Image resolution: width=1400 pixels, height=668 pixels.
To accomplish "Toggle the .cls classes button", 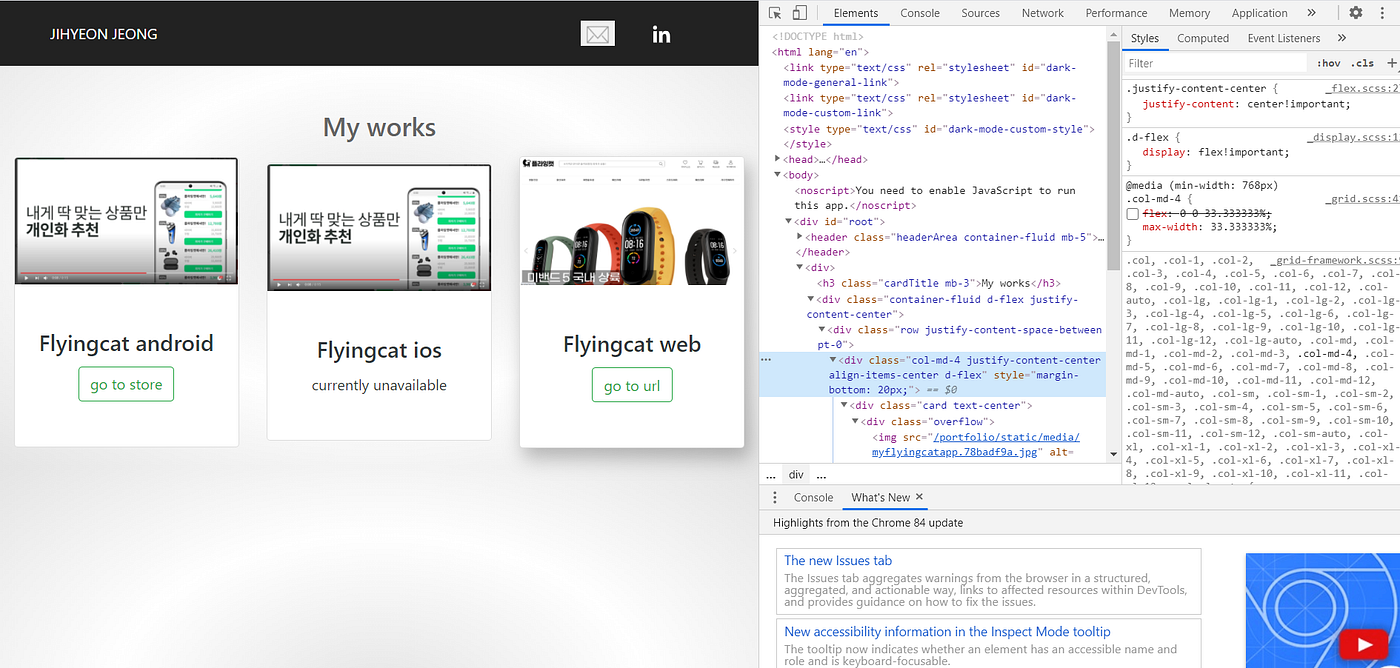I will coord(1362,63).
